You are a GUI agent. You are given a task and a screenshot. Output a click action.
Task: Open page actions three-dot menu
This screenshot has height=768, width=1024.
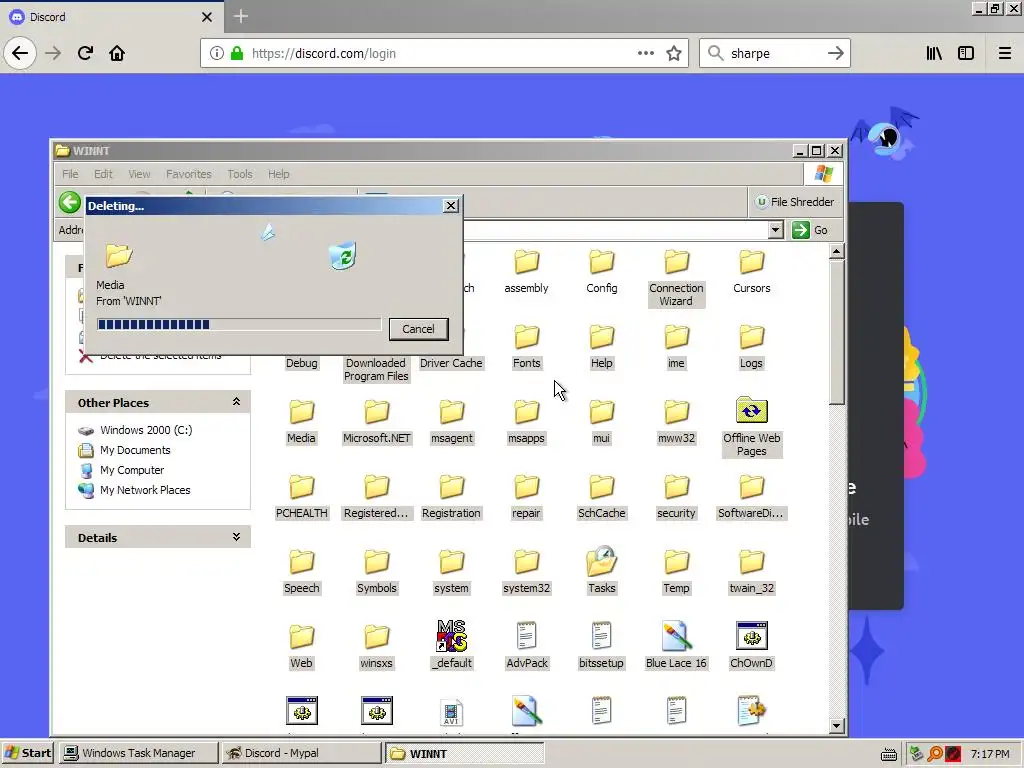coord(645,54)
